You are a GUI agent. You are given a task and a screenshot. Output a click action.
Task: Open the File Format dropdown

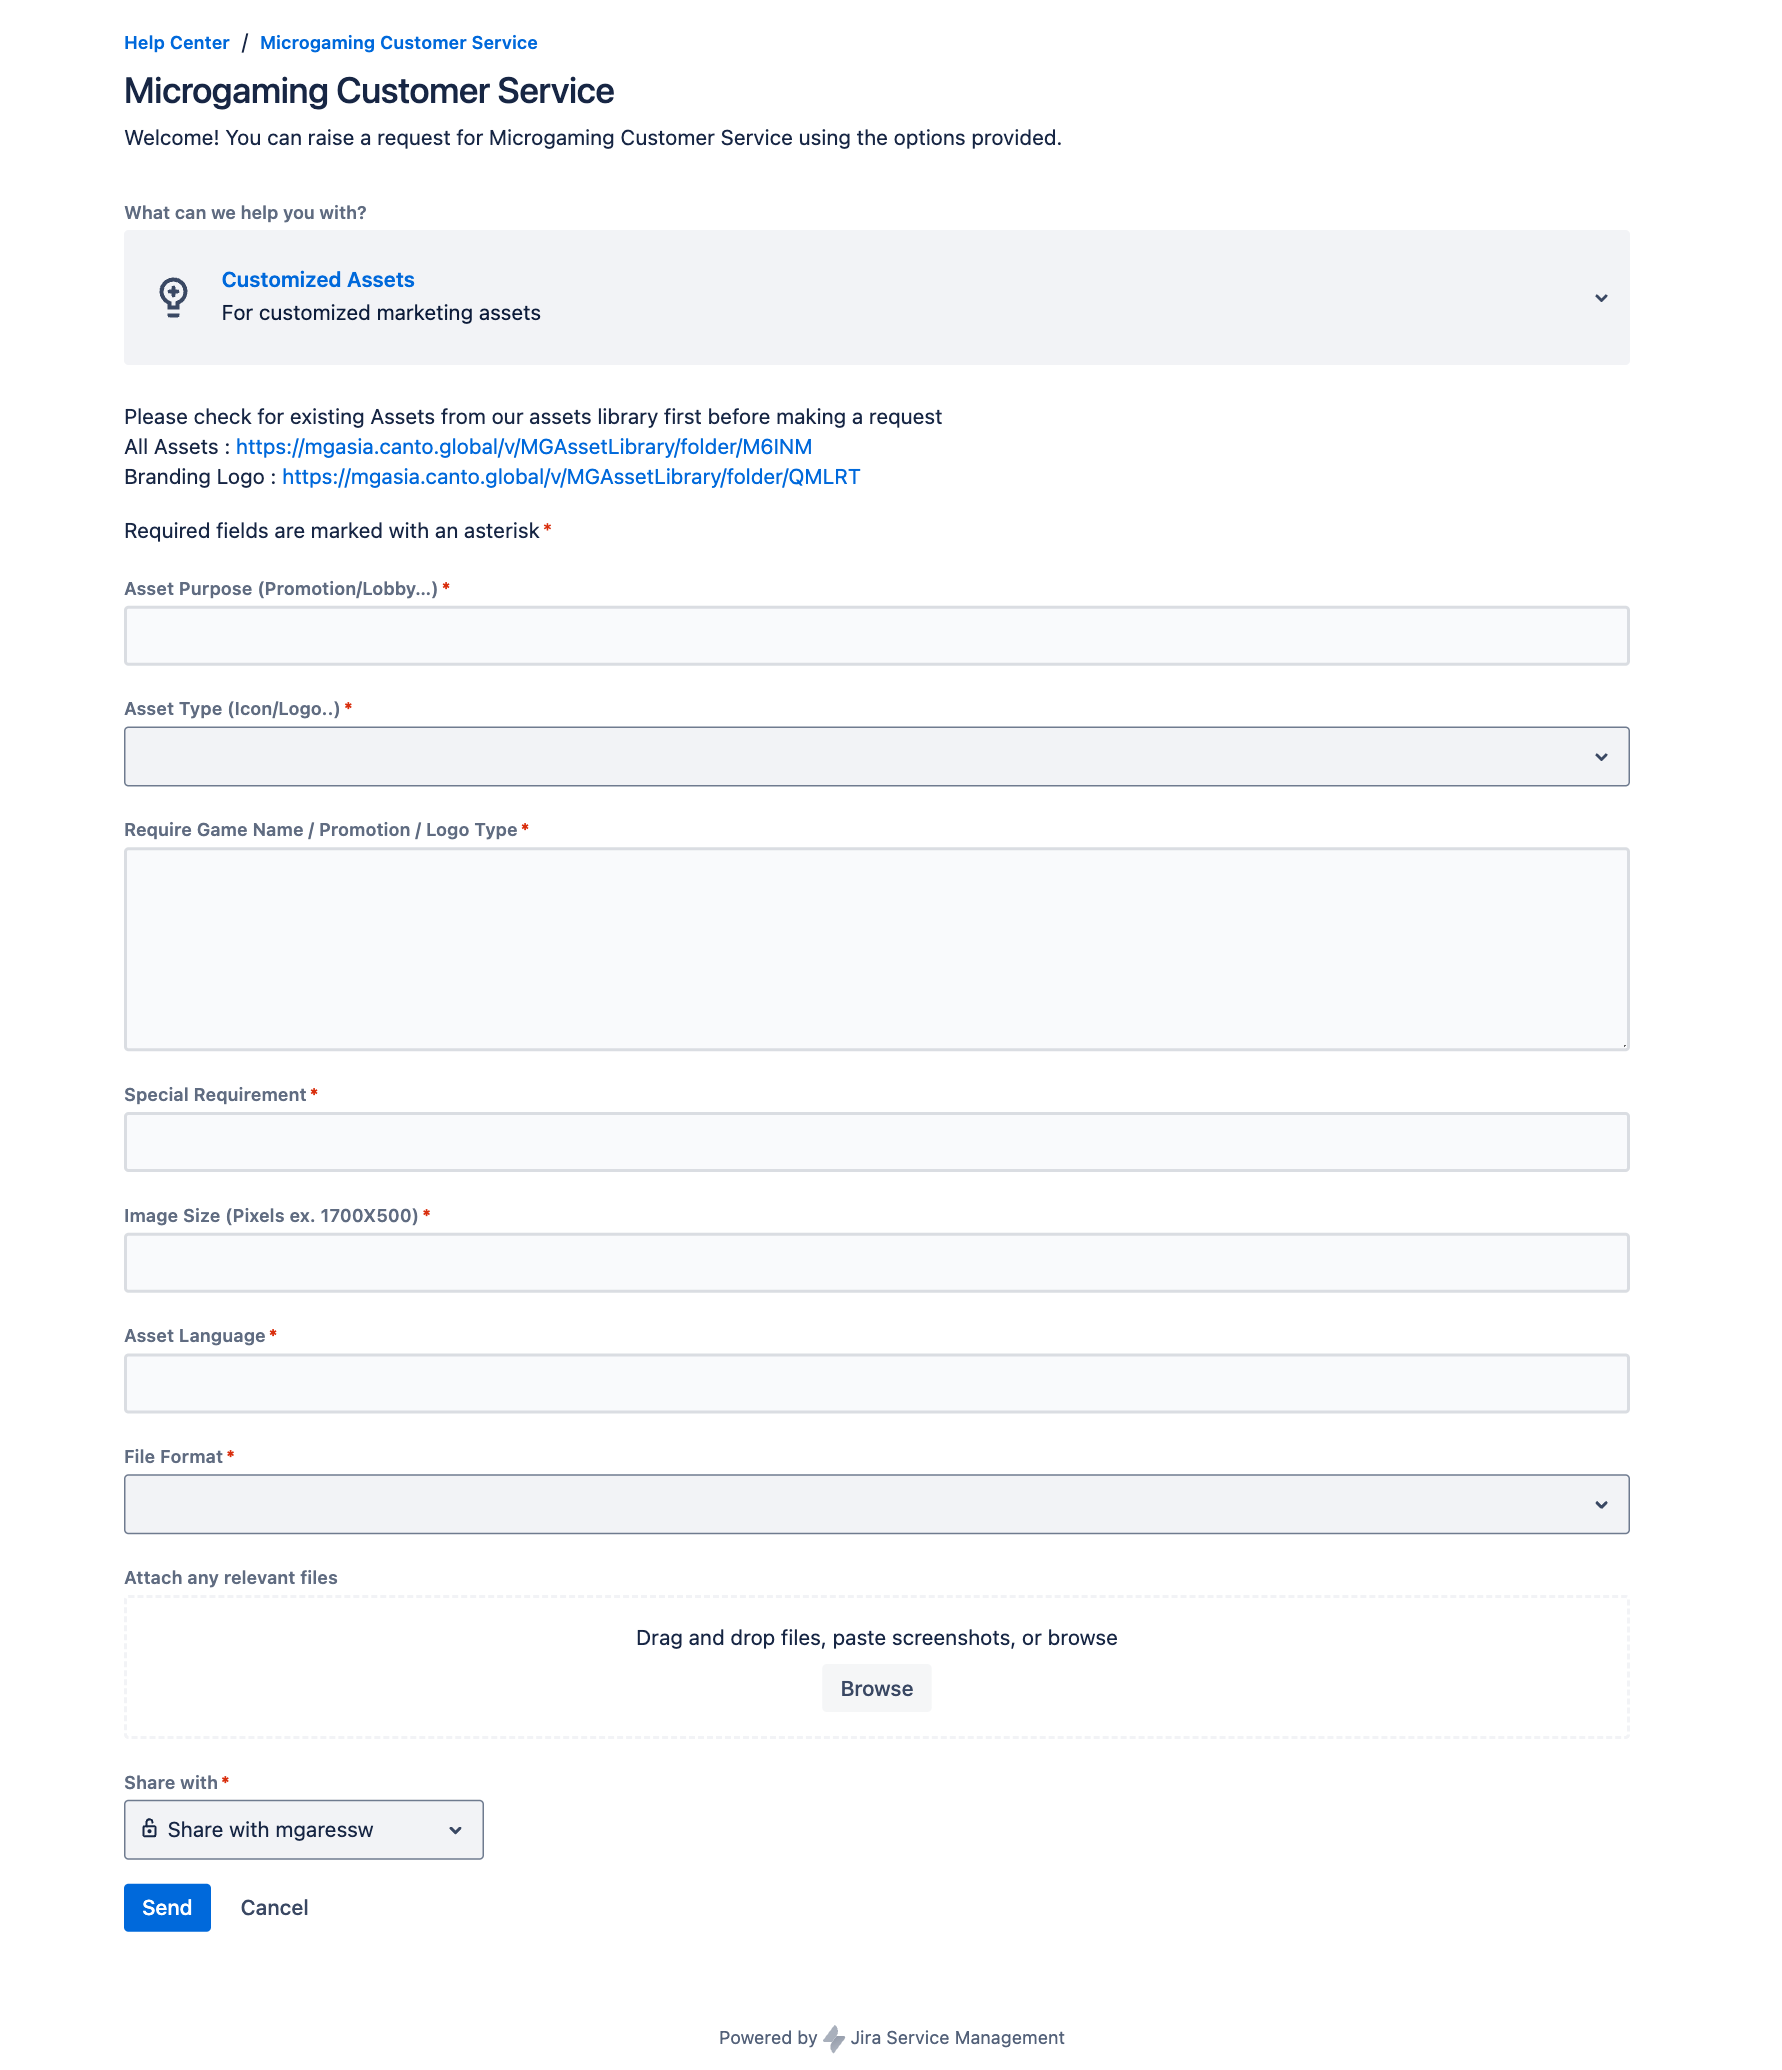pos(876,1504)
